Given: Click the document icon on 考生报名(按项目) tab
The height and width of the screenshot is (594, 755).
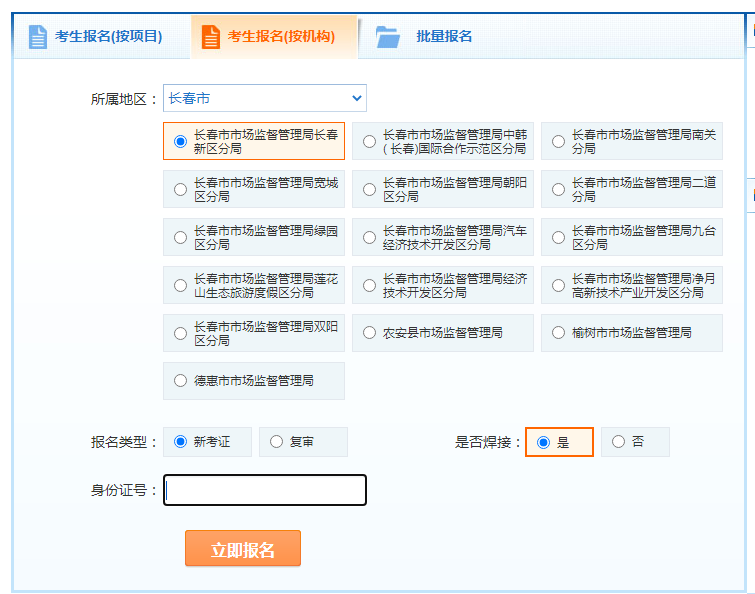Looking at the screenshot, I should click(x=38, y=37).
